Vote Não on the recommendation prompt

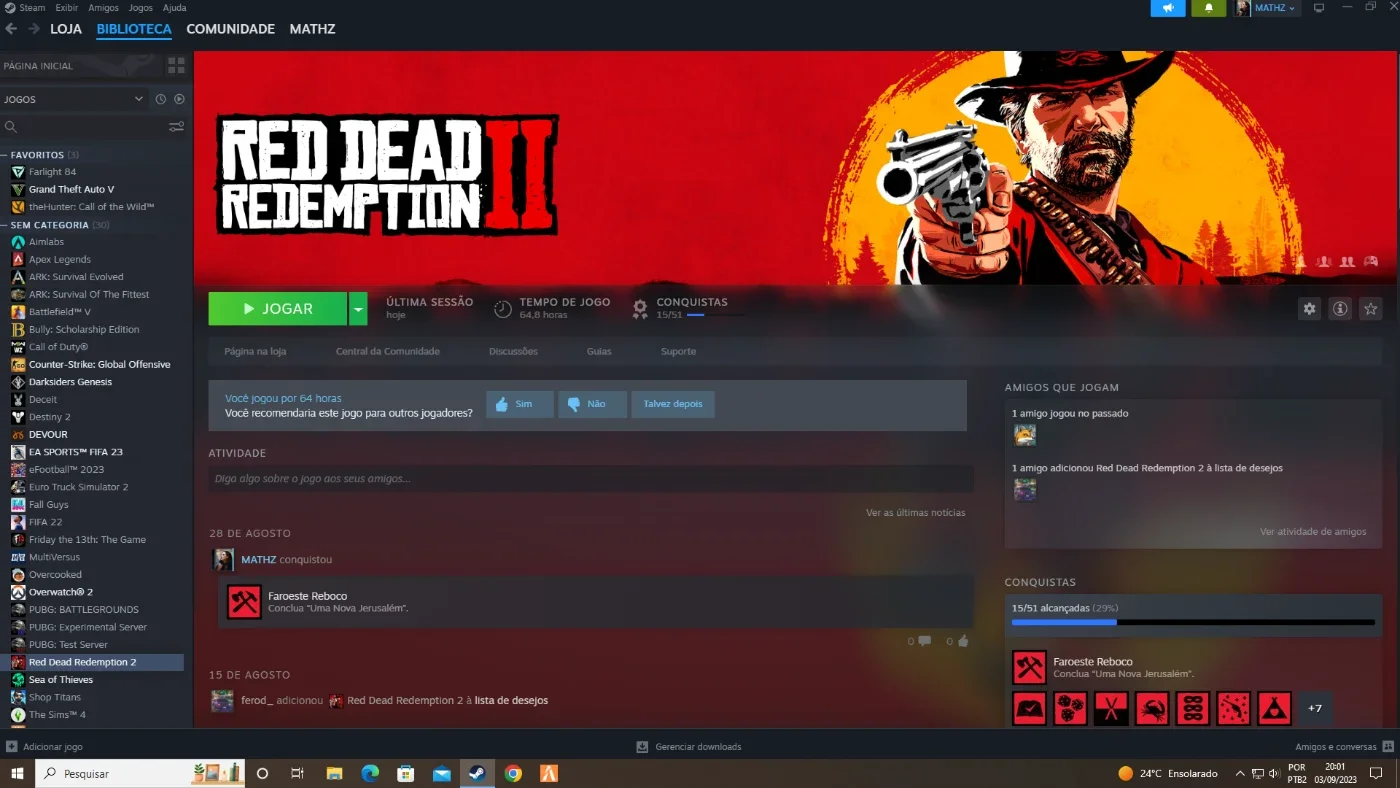[592, 404]
